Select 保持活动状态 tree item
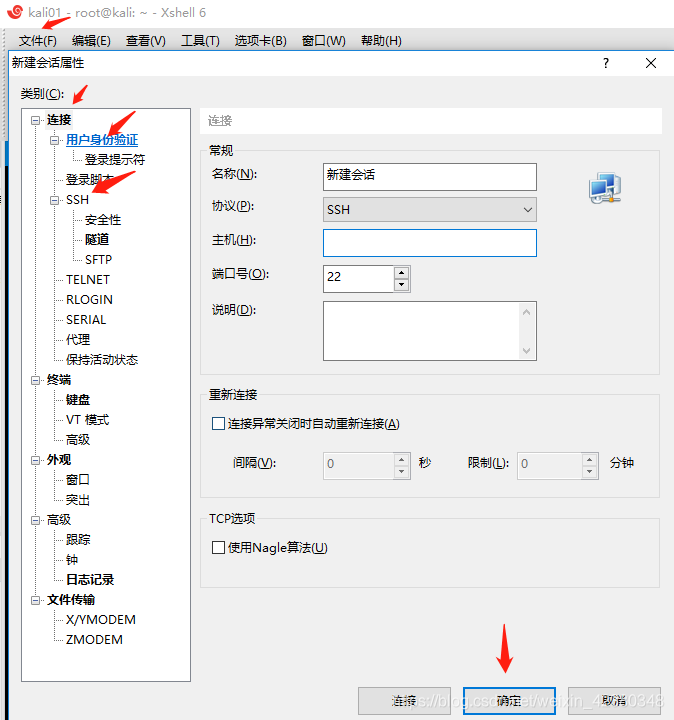Image resolution: width=674 pixels, height=720 pixels. pyautogui.click(x=102, y=360)
